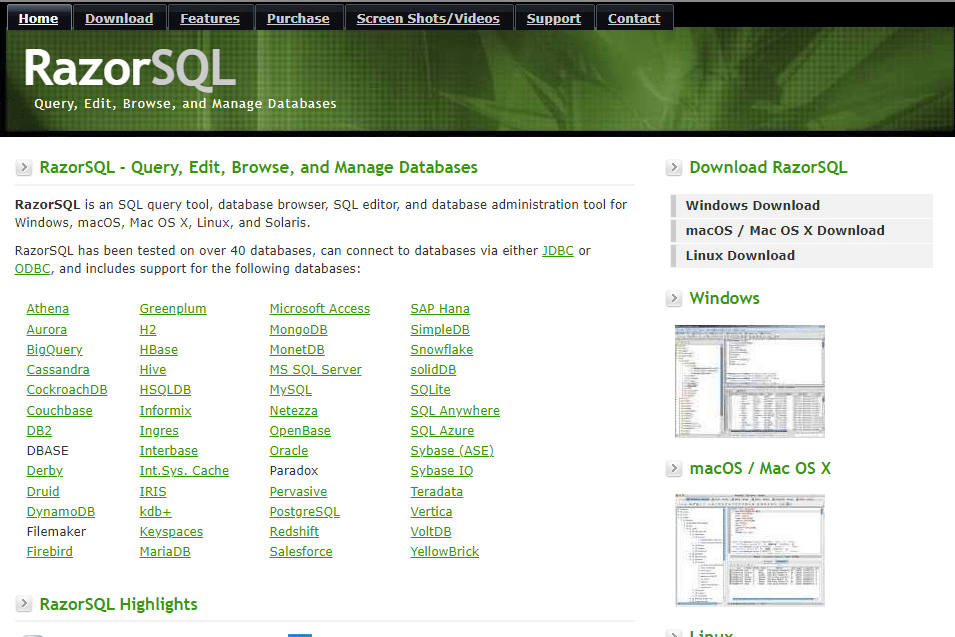
Task: Open the Cassandra link
Action: tap(58, 370)
